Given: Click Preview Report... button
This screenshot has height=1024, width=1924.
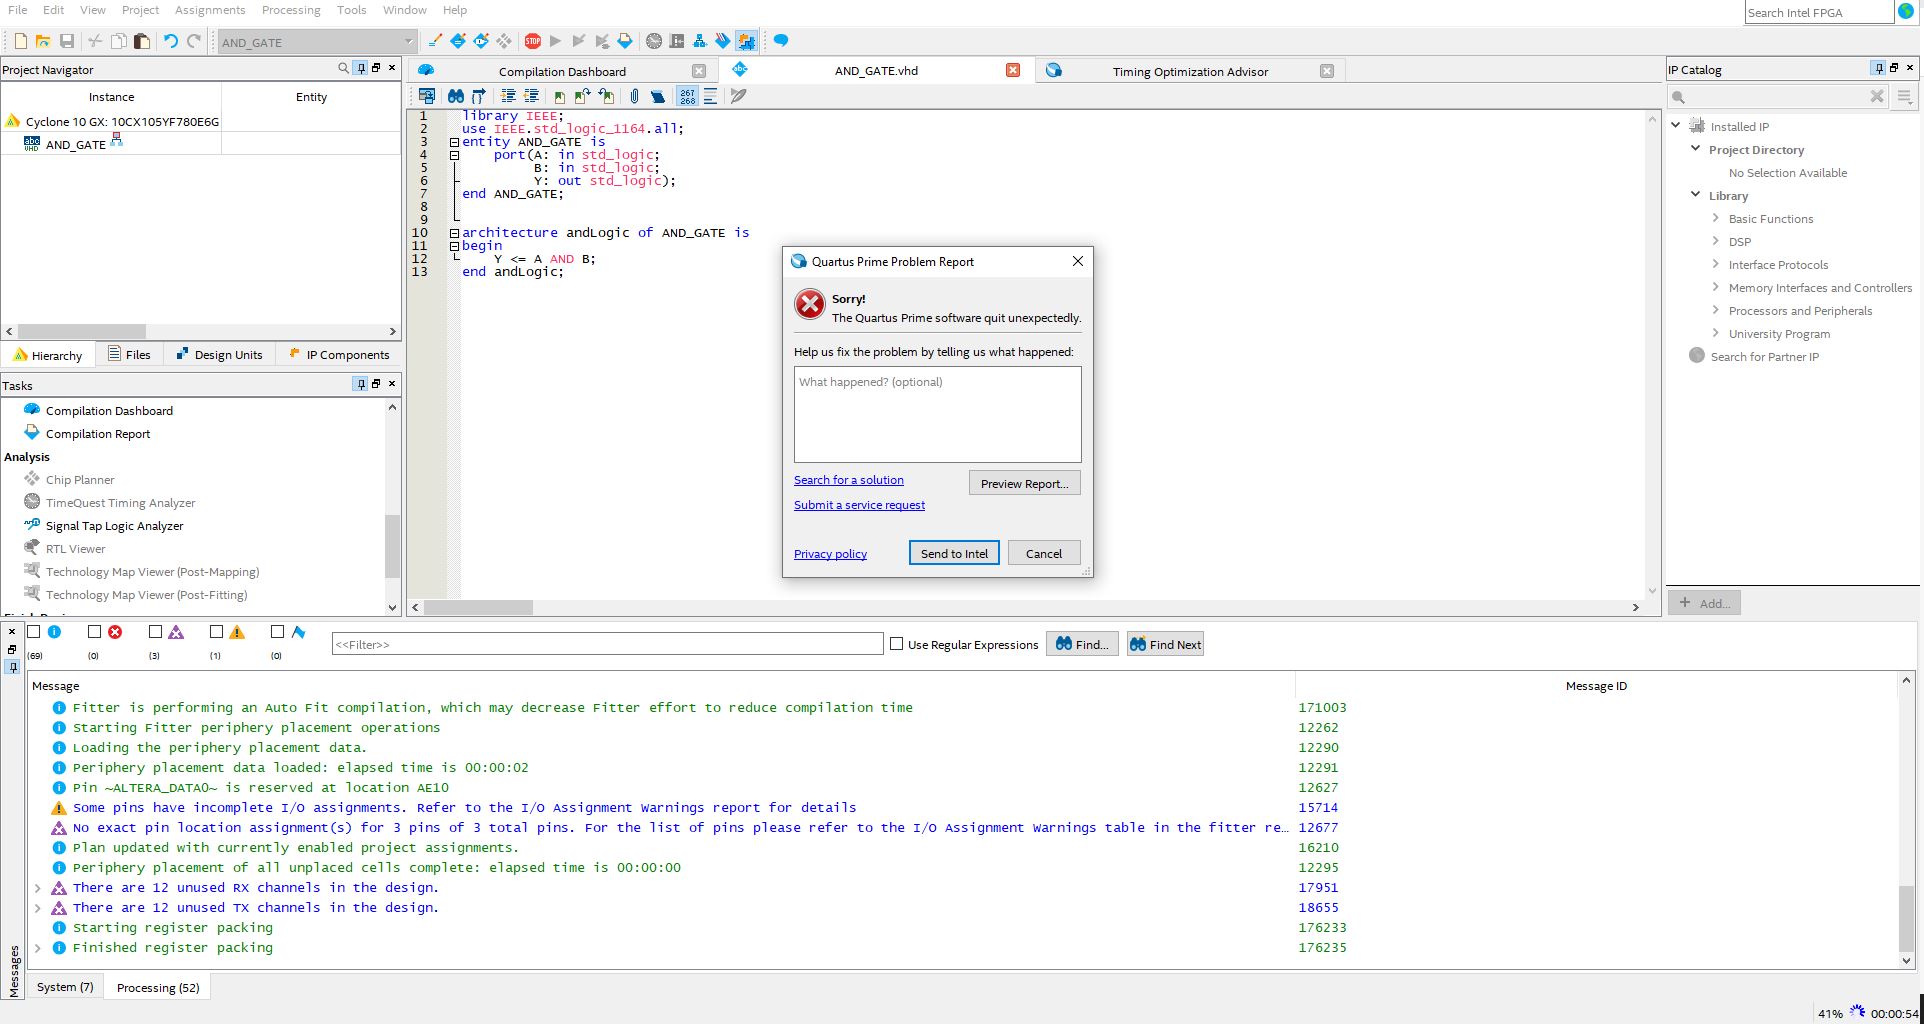Looking at the screenshot, I should click(1024, 483).
